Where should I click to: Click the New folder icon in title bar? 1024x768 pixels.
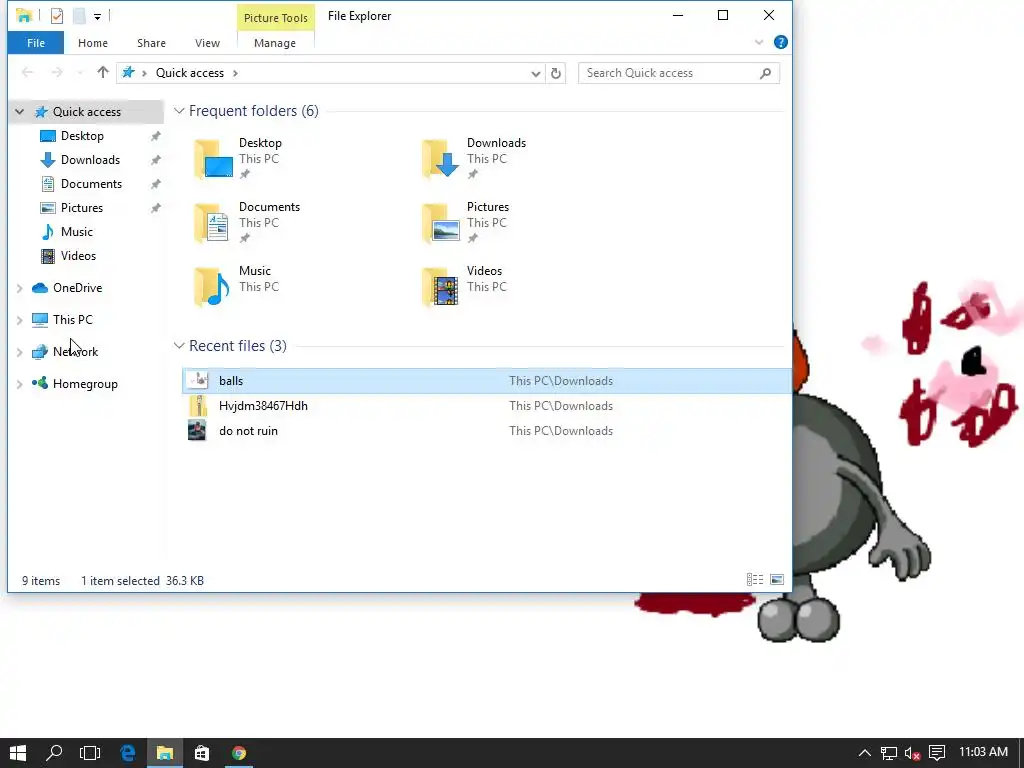click(x=79, y=16)
